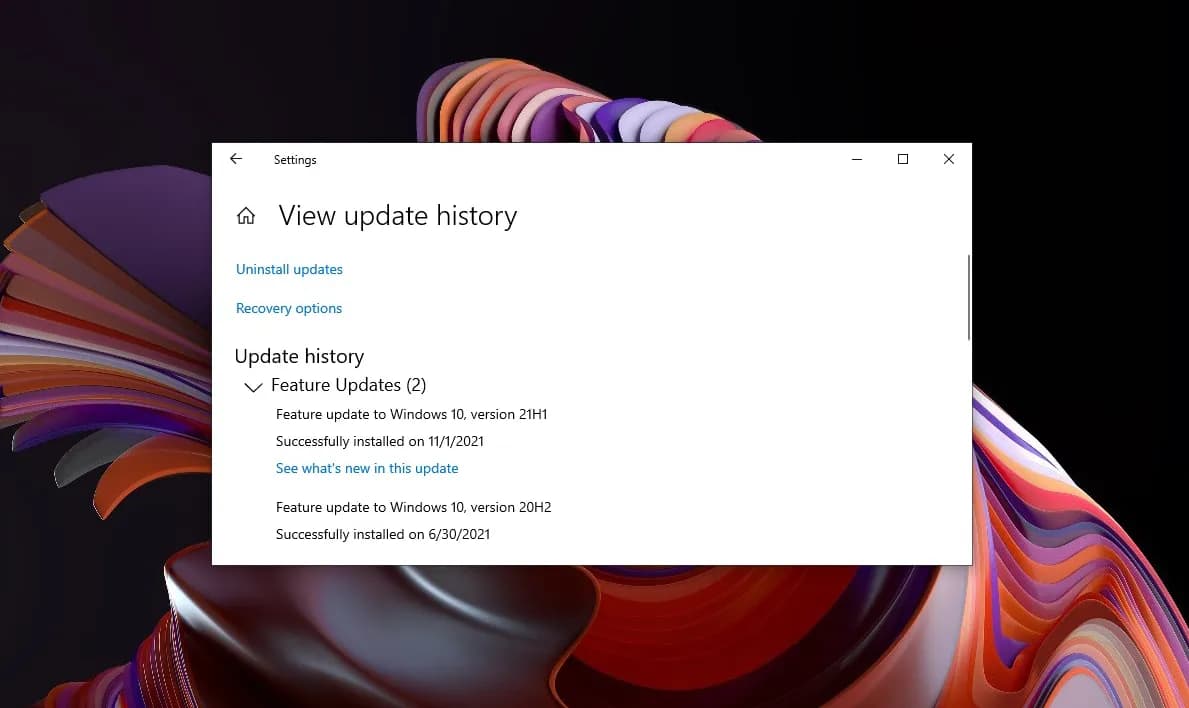Go back using the Settings back arrow
The image size is (1189, 708).
[x=236, y=159]
